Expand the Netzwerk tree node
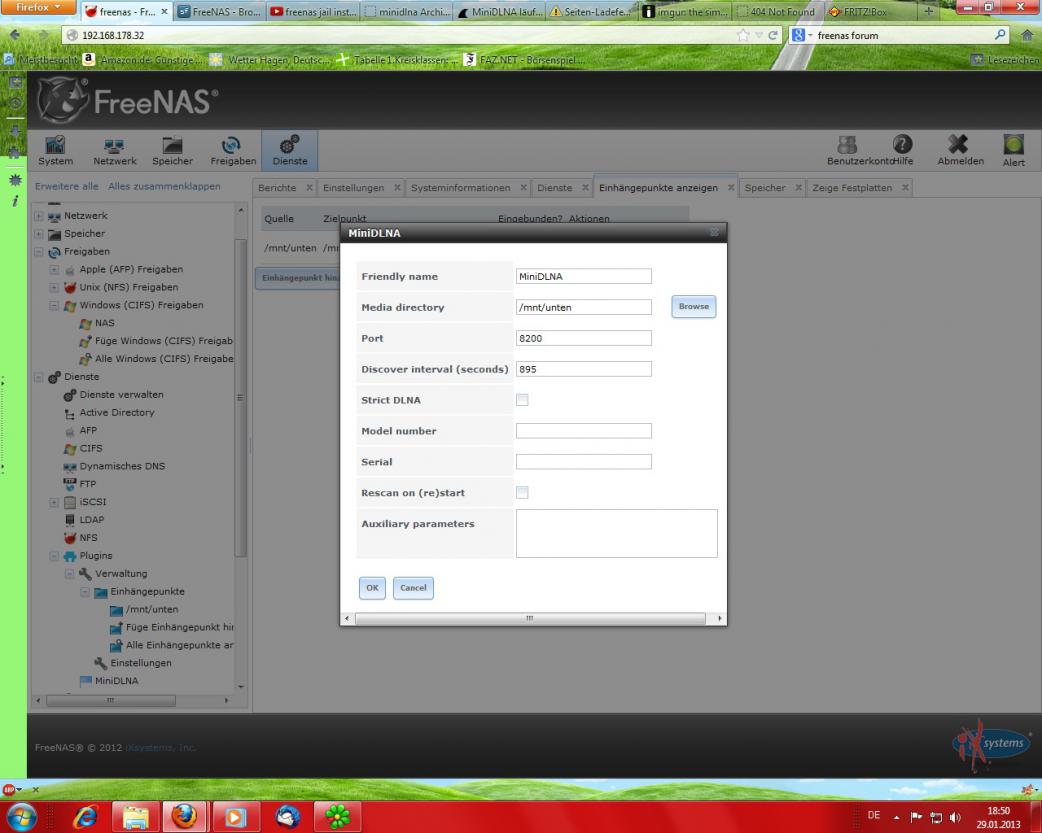The height and width of the screenshot is (833, 1042). coord(39,216)
